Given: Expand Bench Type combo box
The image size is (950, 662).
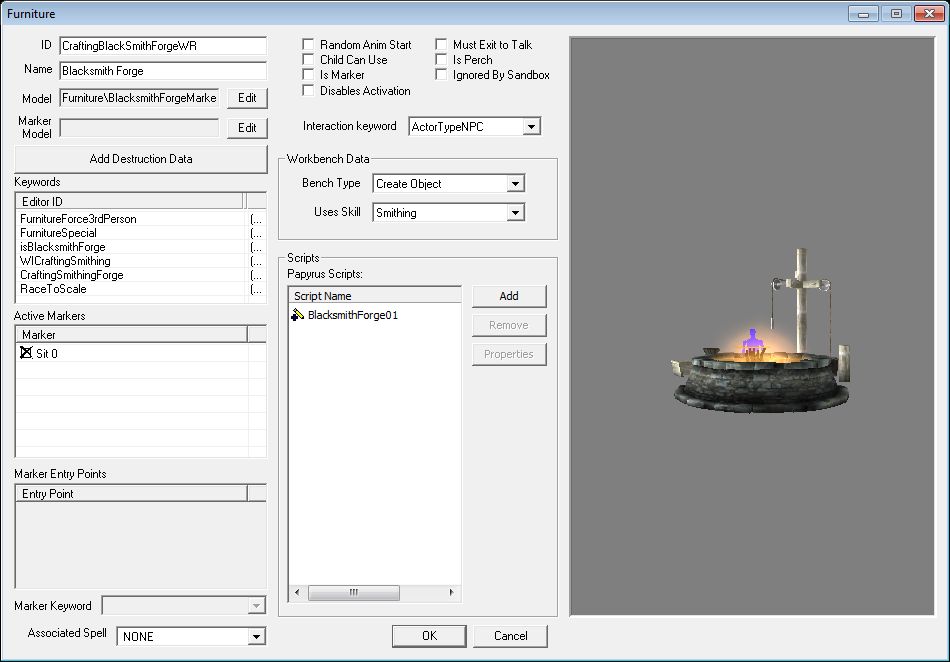Looking at the screenshot, I should (x=515, y=184).
